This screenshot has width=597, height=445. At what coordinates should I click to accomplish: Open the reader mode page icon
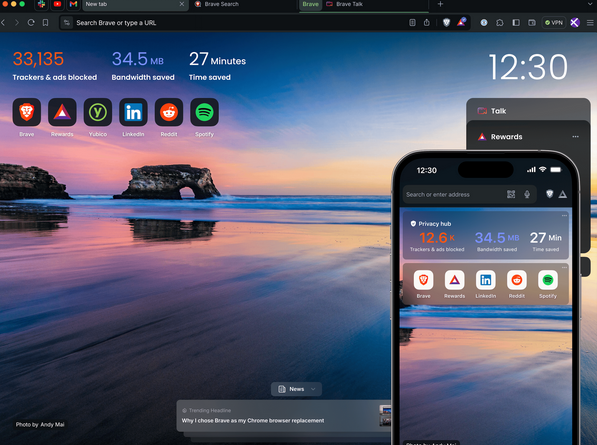coord(412,23)
